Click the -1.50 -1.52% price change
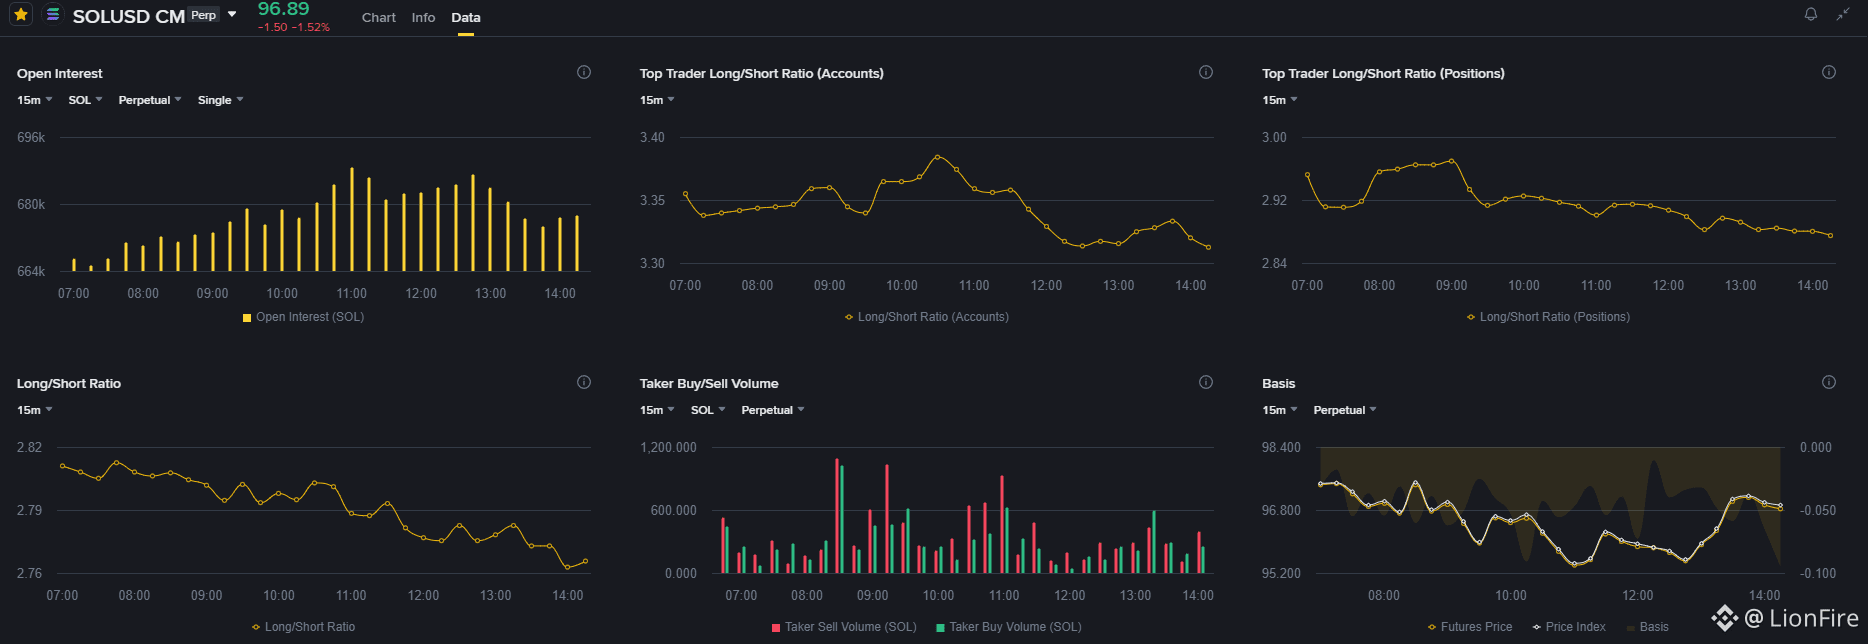 (294, 27)
